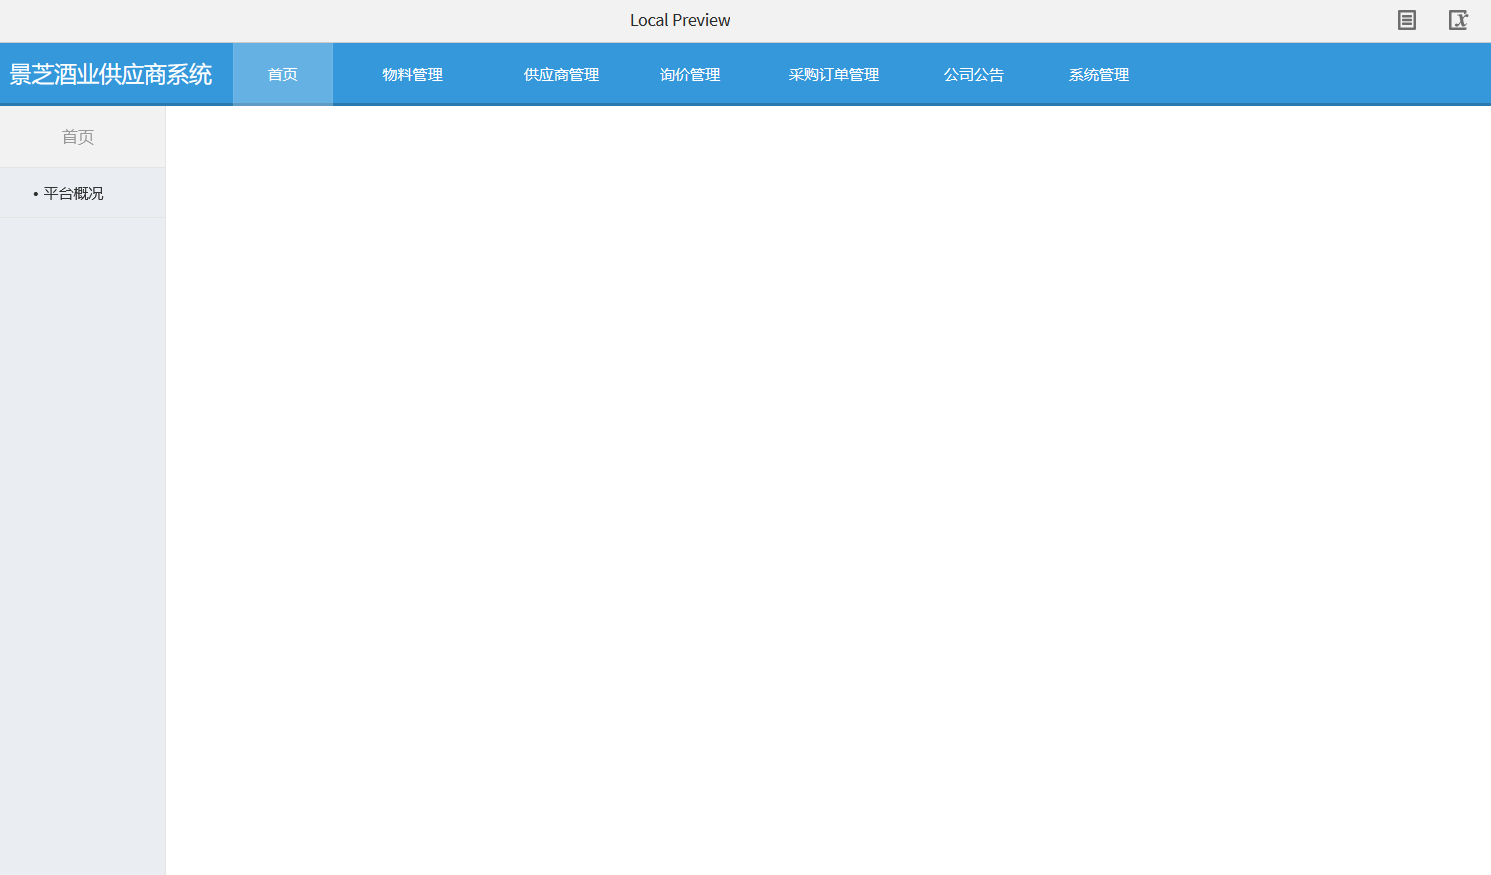Open 采购订单管理 menu
The width and height of the screenshot is (1491, 875).
833,75
